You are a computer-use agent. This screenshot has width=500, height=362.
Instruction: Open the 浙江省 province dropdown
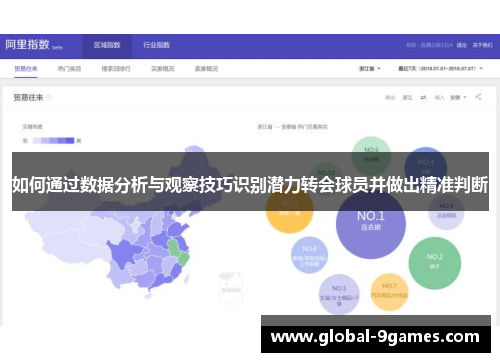[369, 69]
